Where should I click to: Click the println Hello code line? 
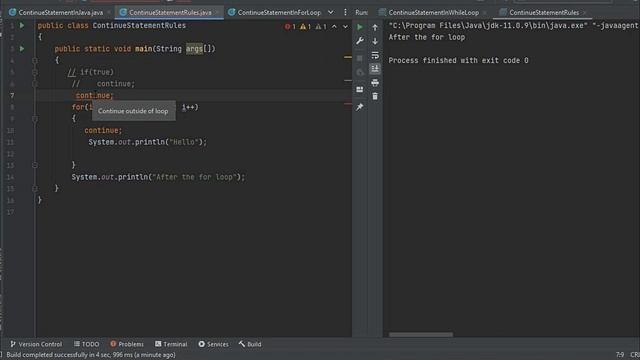tap(148, 142)
